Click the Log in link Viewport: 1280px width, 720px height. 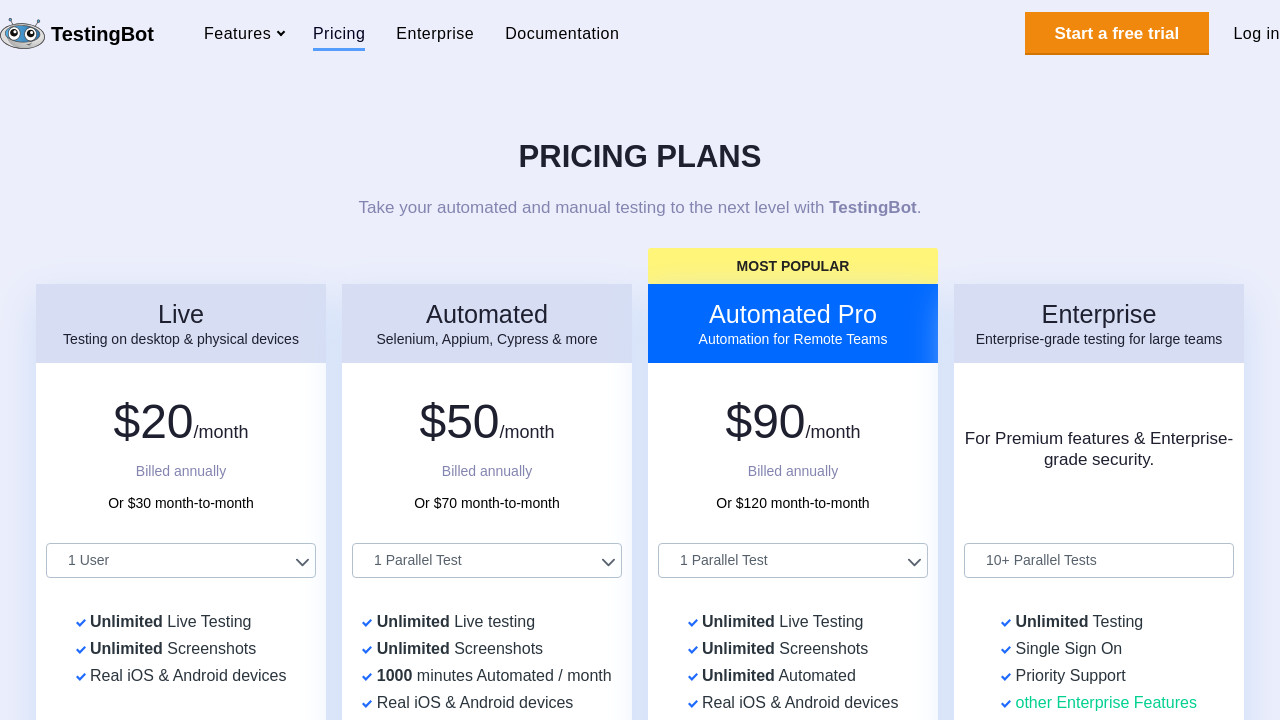click(x=1256, y=34)
